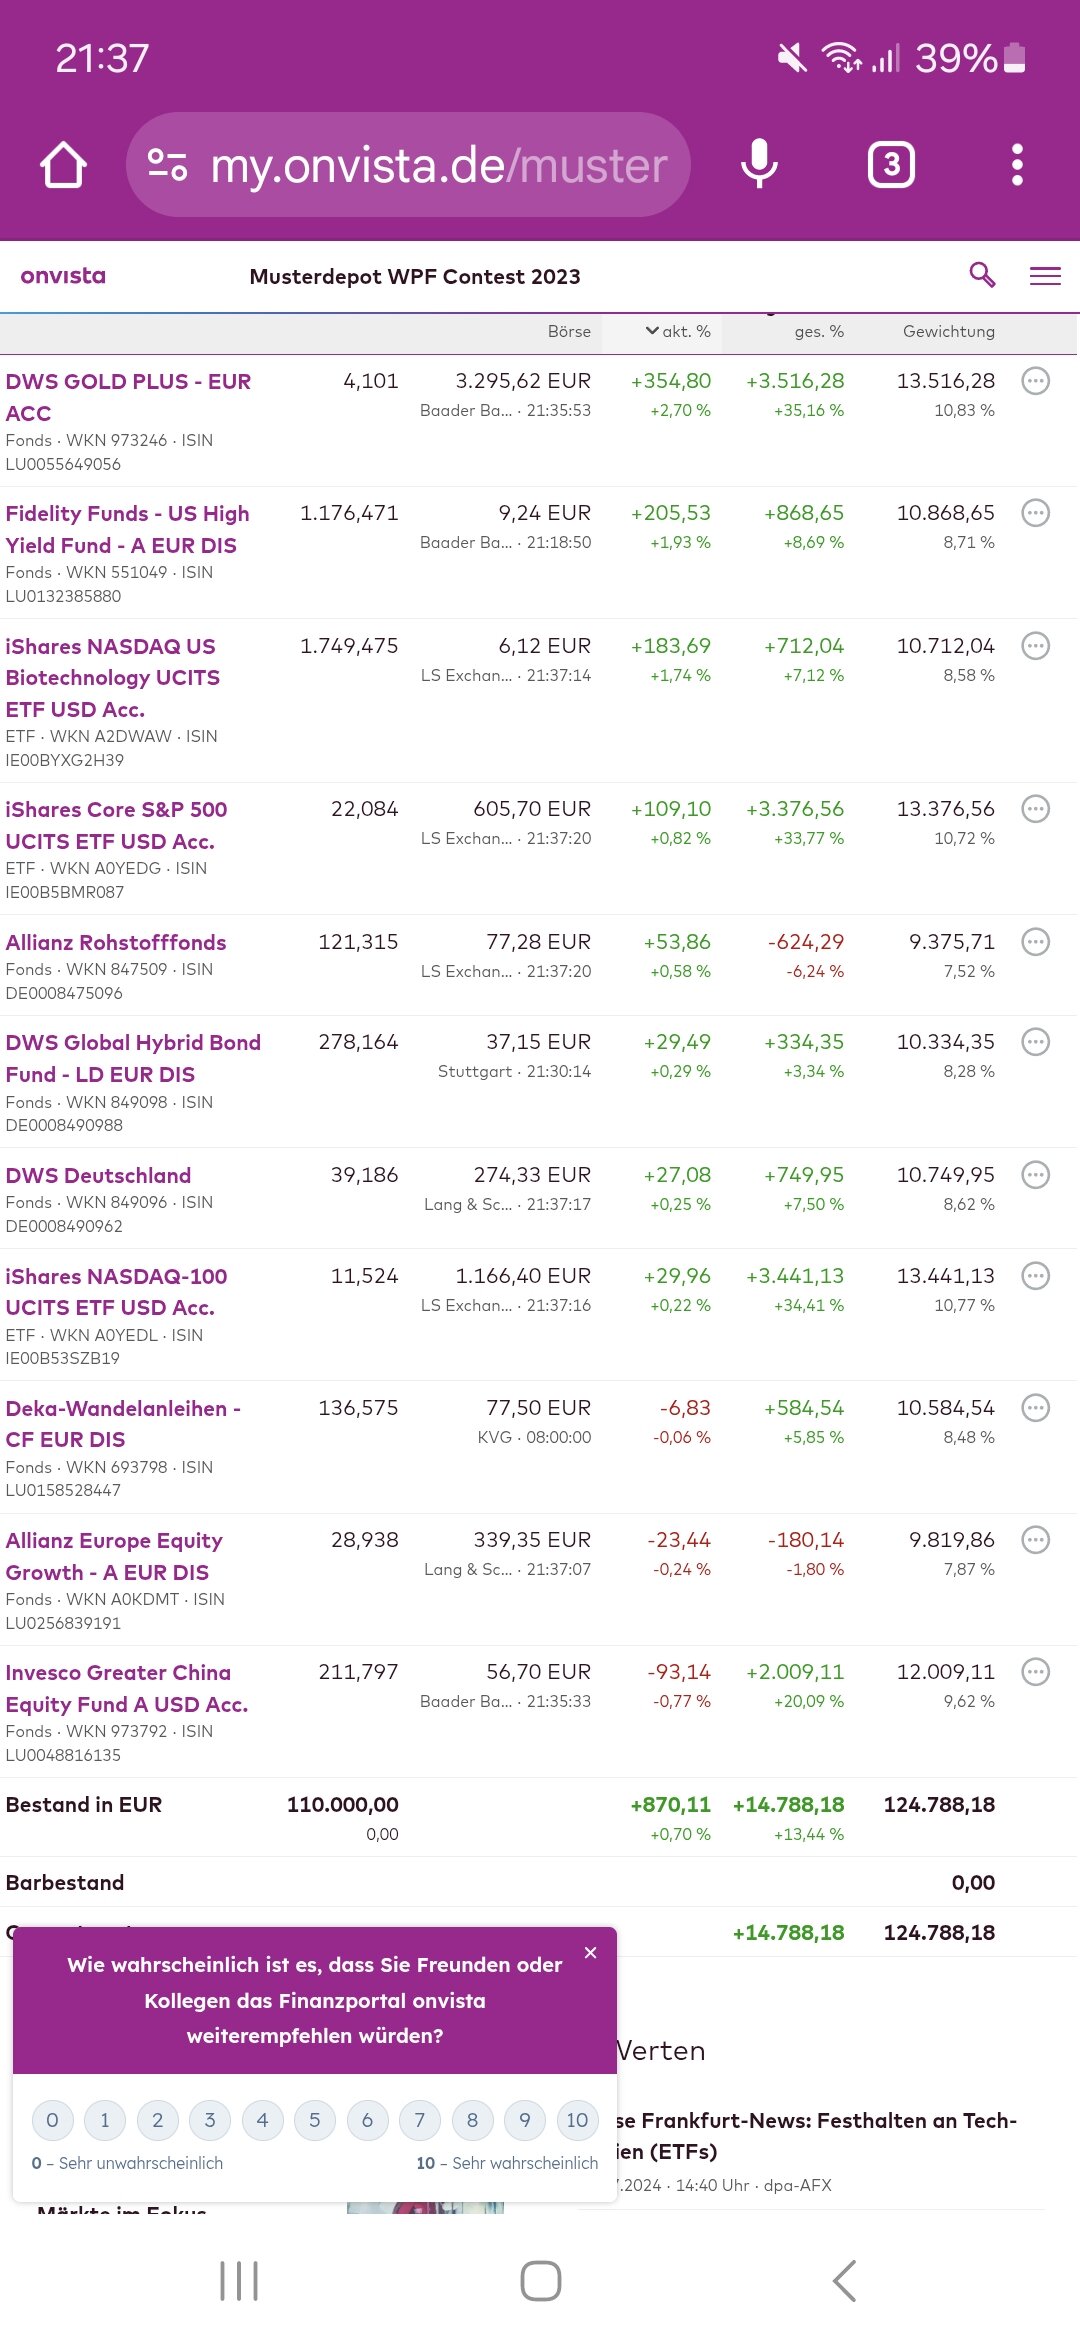Close the recommendation survey popup
Viewport: 1080px width, 2340px height.
click(590, 1953)
